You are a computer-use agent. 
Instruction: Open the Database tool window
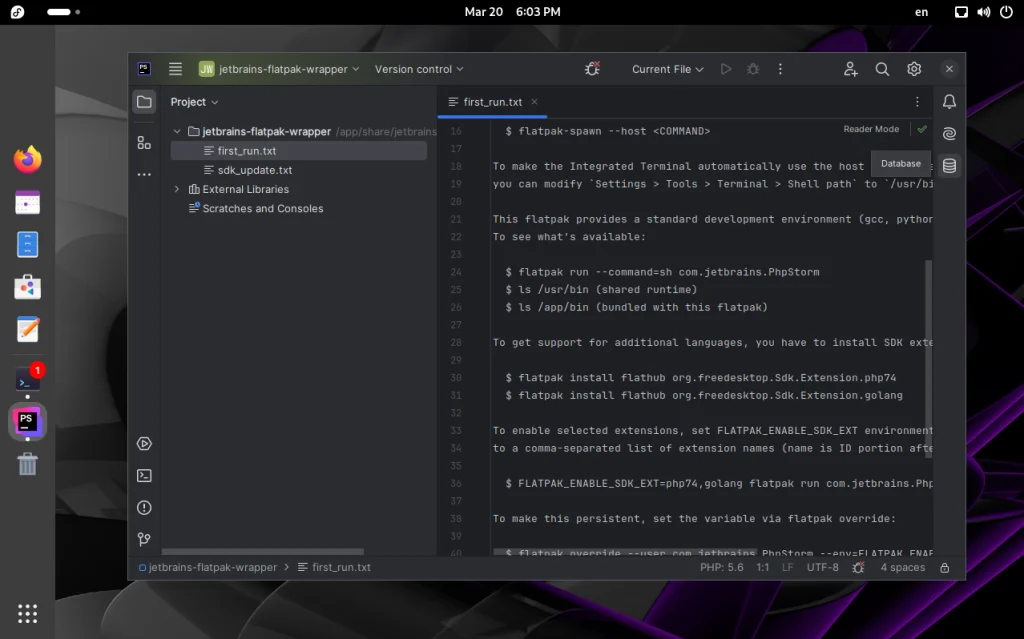click(x=948, y=164)
